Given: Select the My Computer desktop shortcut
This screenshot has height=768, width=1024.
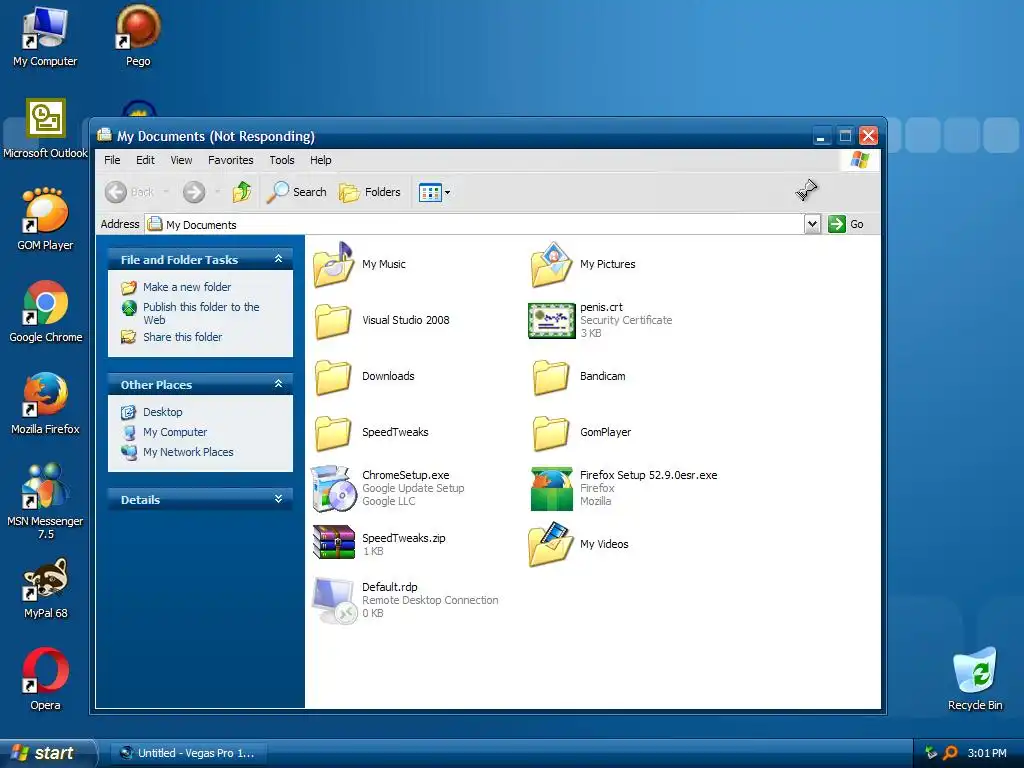Looking at the screenshot, I should 44,37.
